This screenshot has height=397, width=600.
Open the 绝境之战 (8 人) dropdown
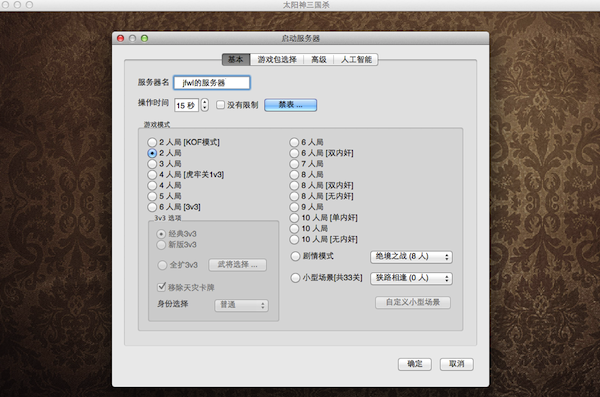411,256
